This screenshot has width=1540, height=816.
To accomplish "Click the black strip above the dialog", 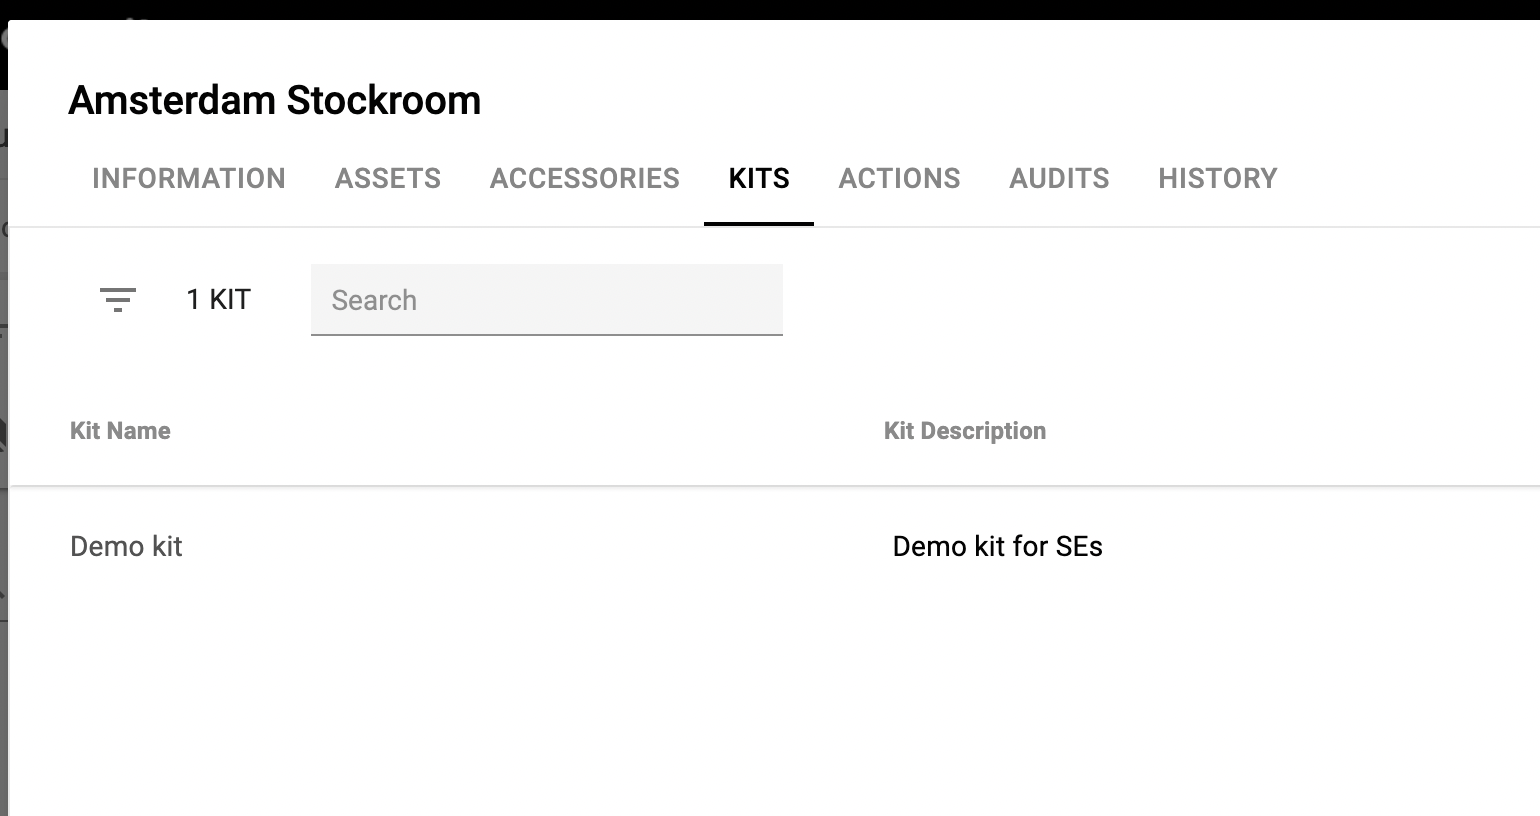I will tap(770, 9).
